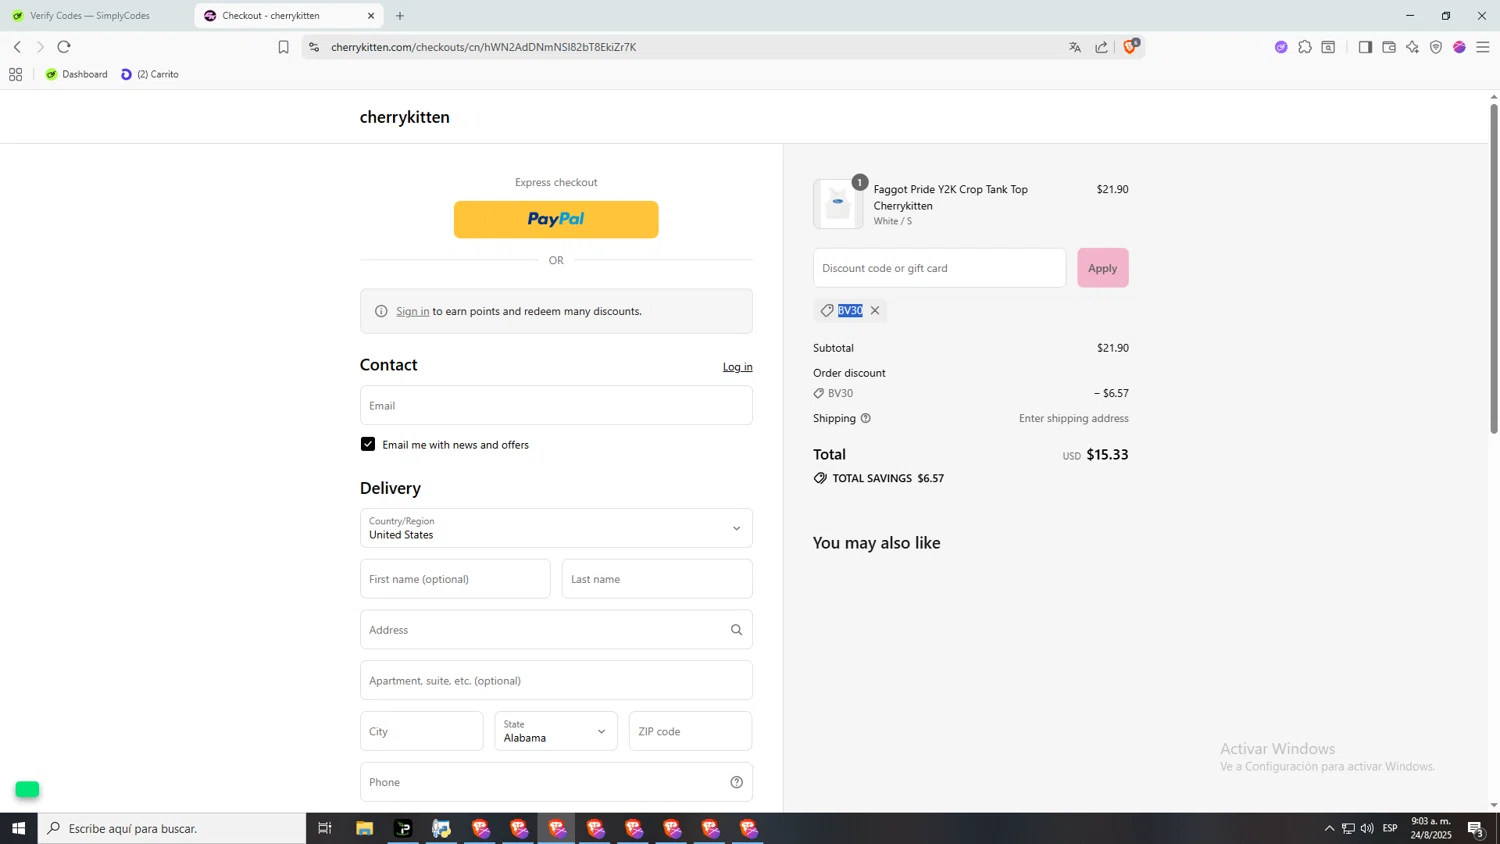Click the Email input field
Viewport: 1500px width, 844px height.
tap(556, 405)
